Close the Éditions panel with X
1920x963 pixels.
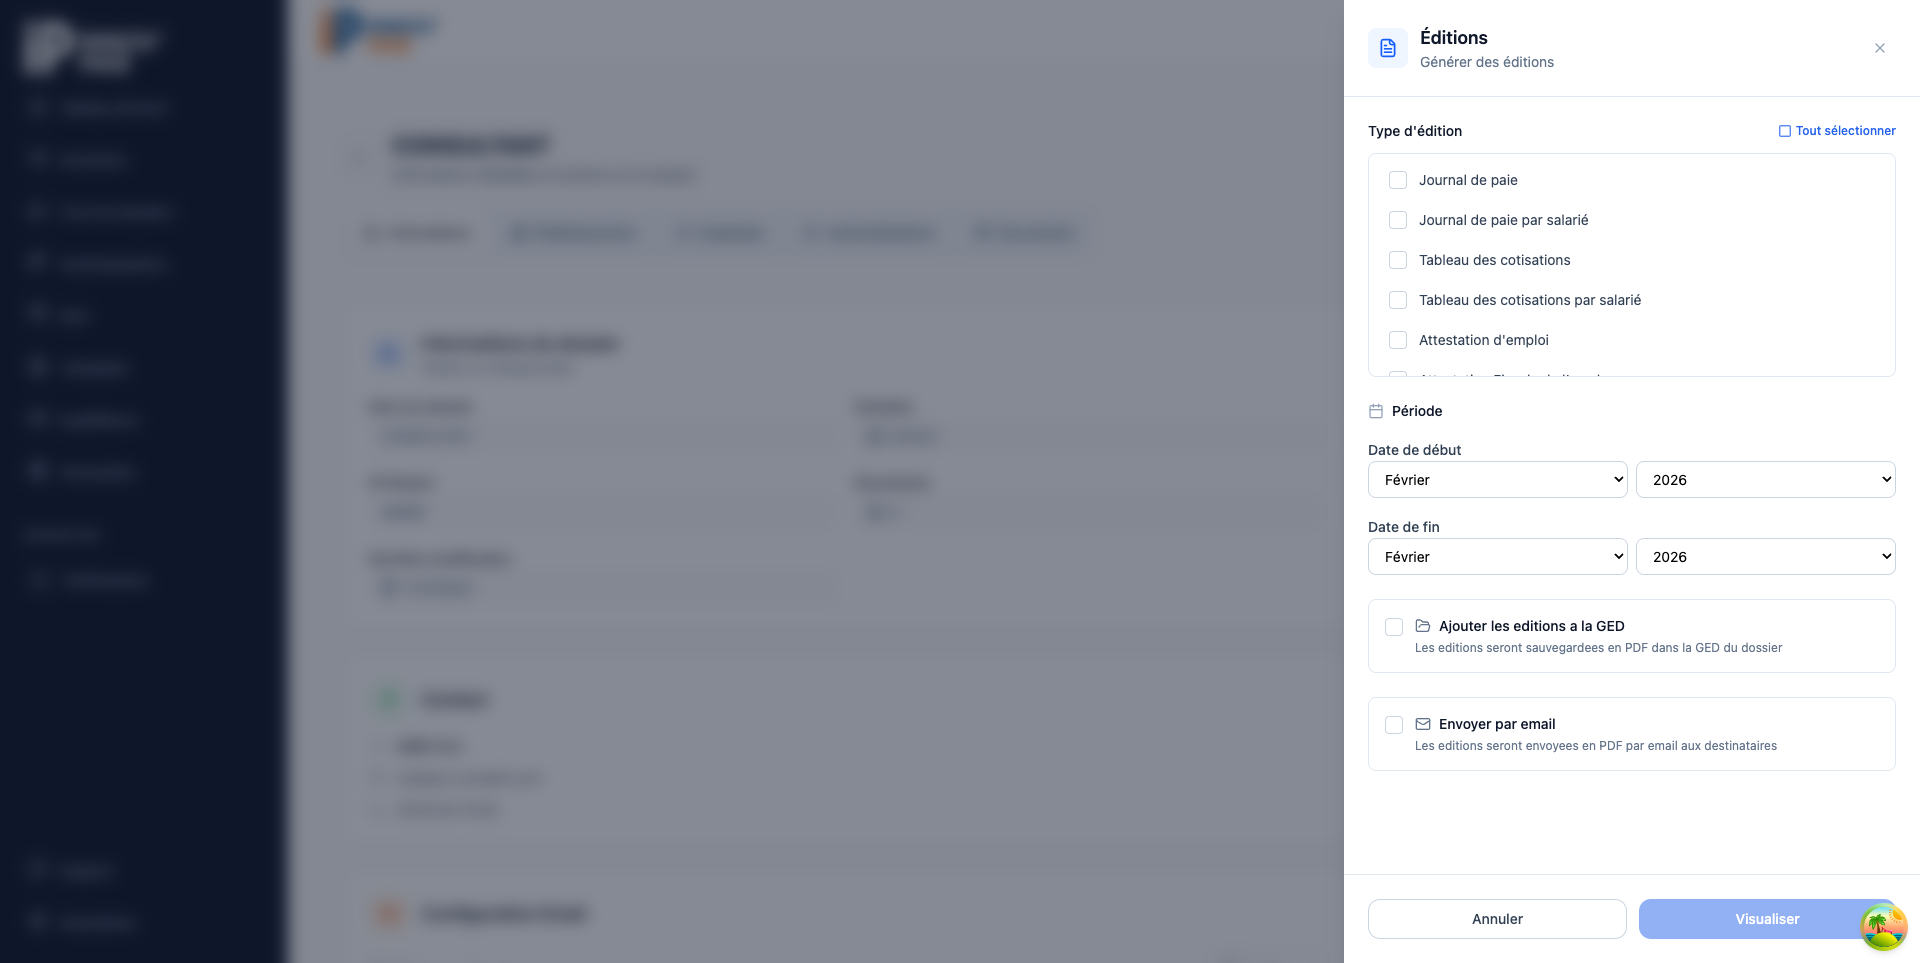(x=1880, y=48)
